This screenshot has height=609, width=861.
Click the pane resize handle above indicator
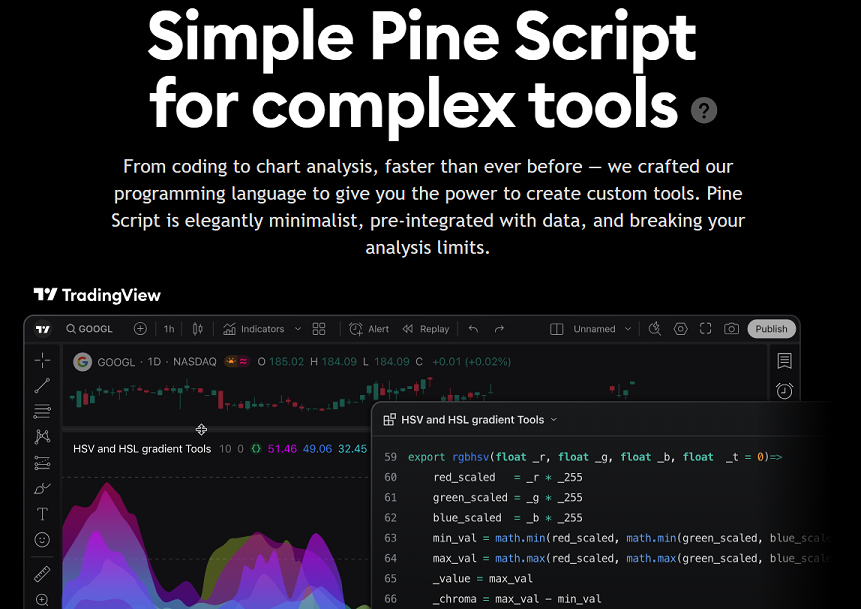pyautogui.click(x=201, y=430)
